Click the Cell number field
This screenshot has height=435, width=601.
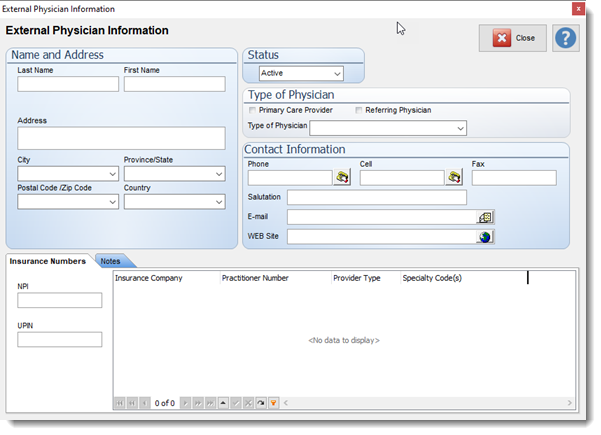point(402,178)
